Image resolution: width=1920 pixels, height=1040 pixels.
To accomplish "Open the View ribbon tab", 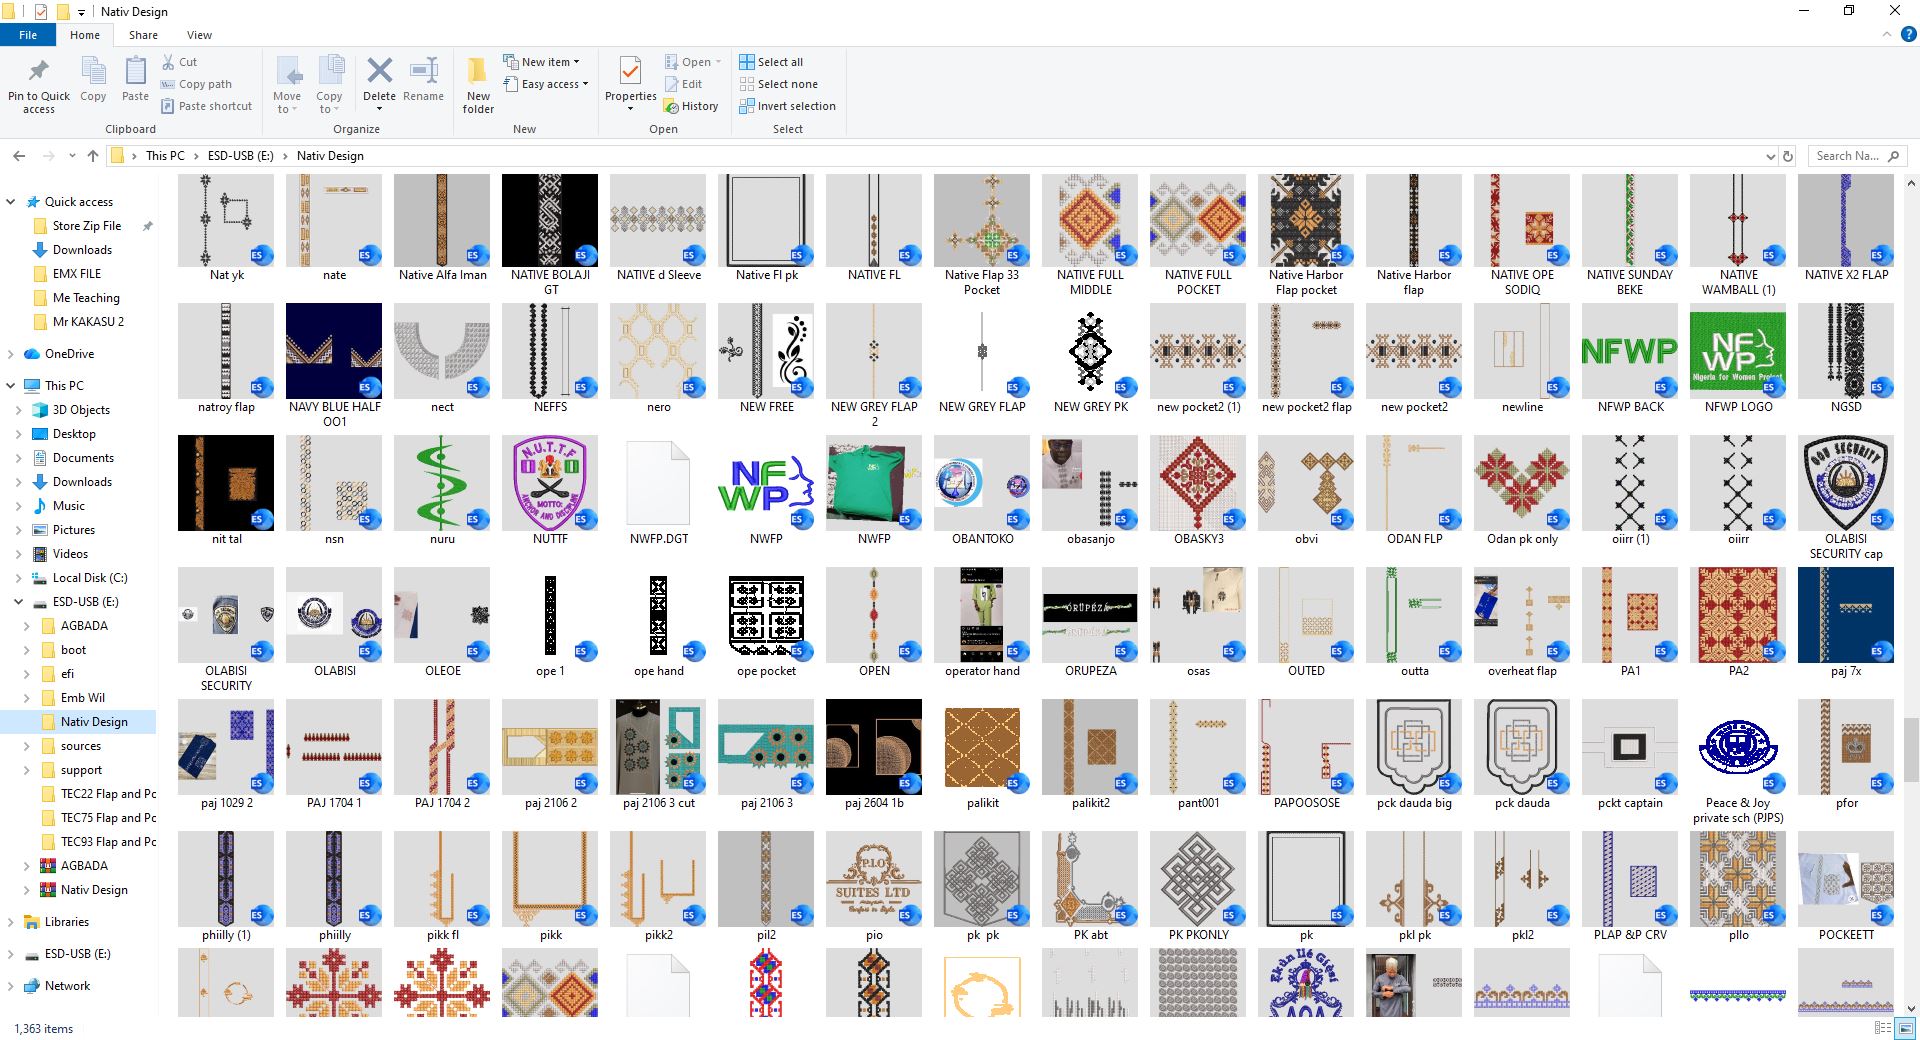I will pyautogui.click(x=199, y=35).
